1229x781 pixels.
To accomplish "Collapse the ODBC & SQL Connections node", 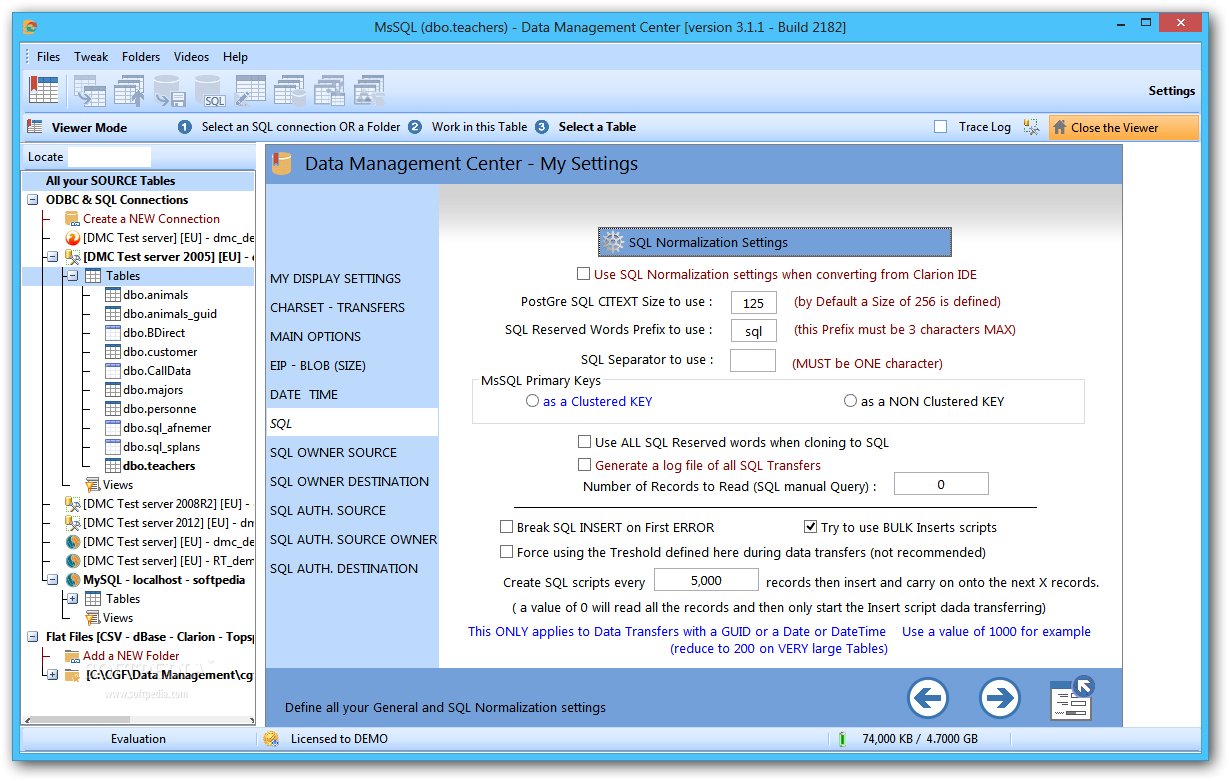I will point(32,200).
